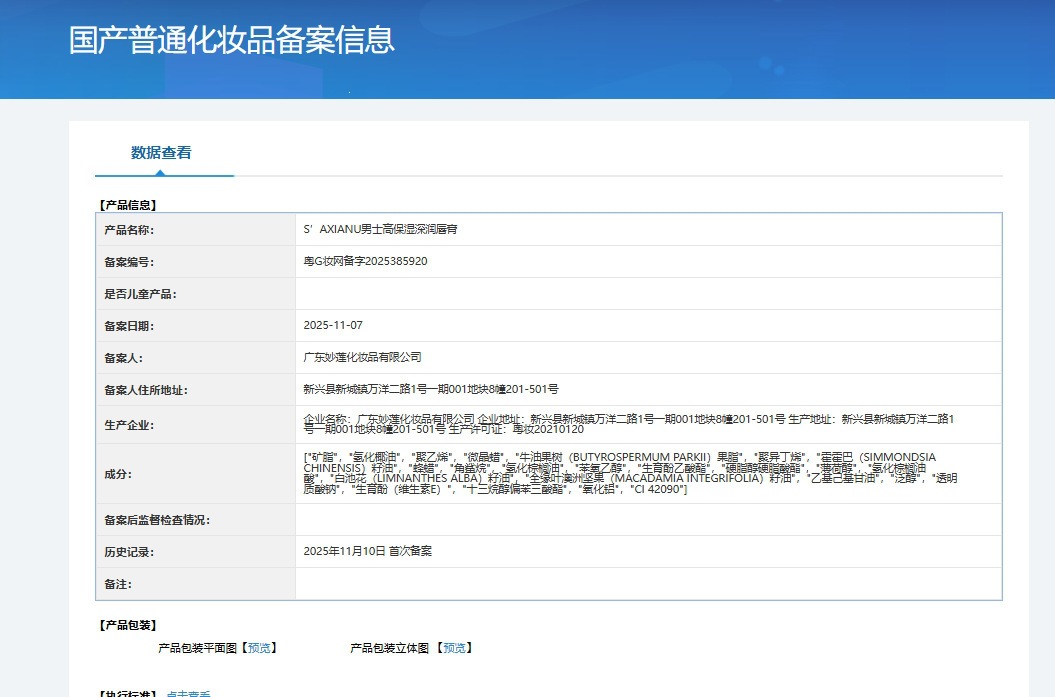The image size is (1055, 697).
Task: Click the 产品包装立体图 label
Action: (390, 648)
